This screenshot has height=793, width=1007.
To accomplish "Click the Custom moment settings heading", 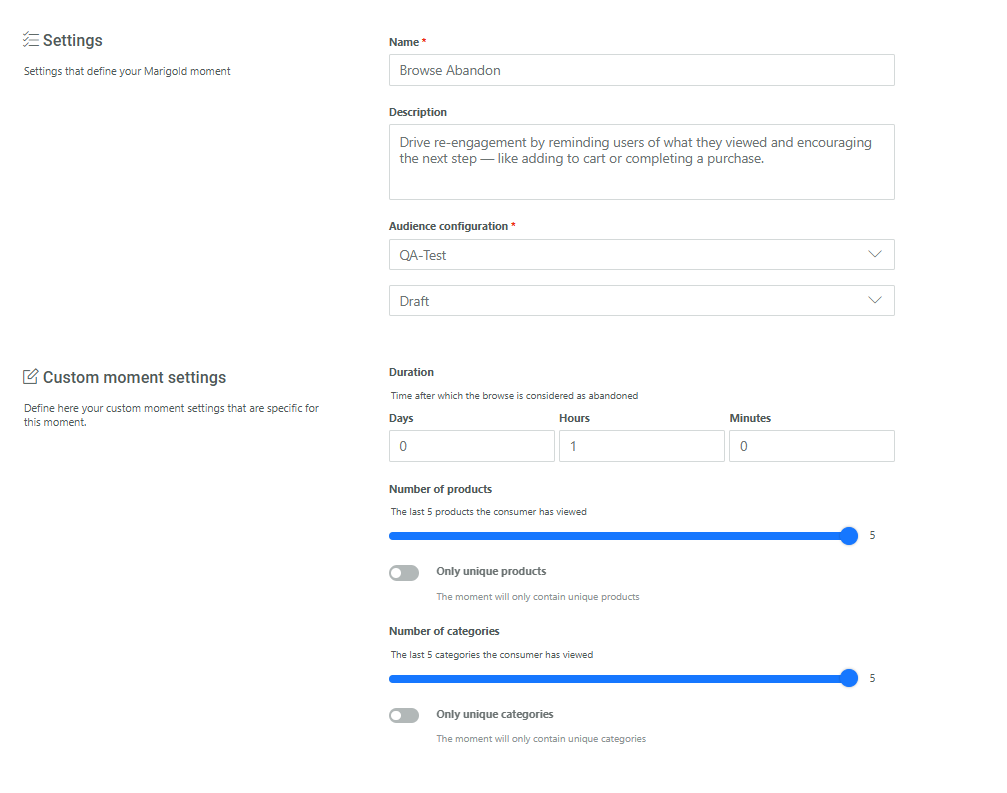I will tap(134, 378).
